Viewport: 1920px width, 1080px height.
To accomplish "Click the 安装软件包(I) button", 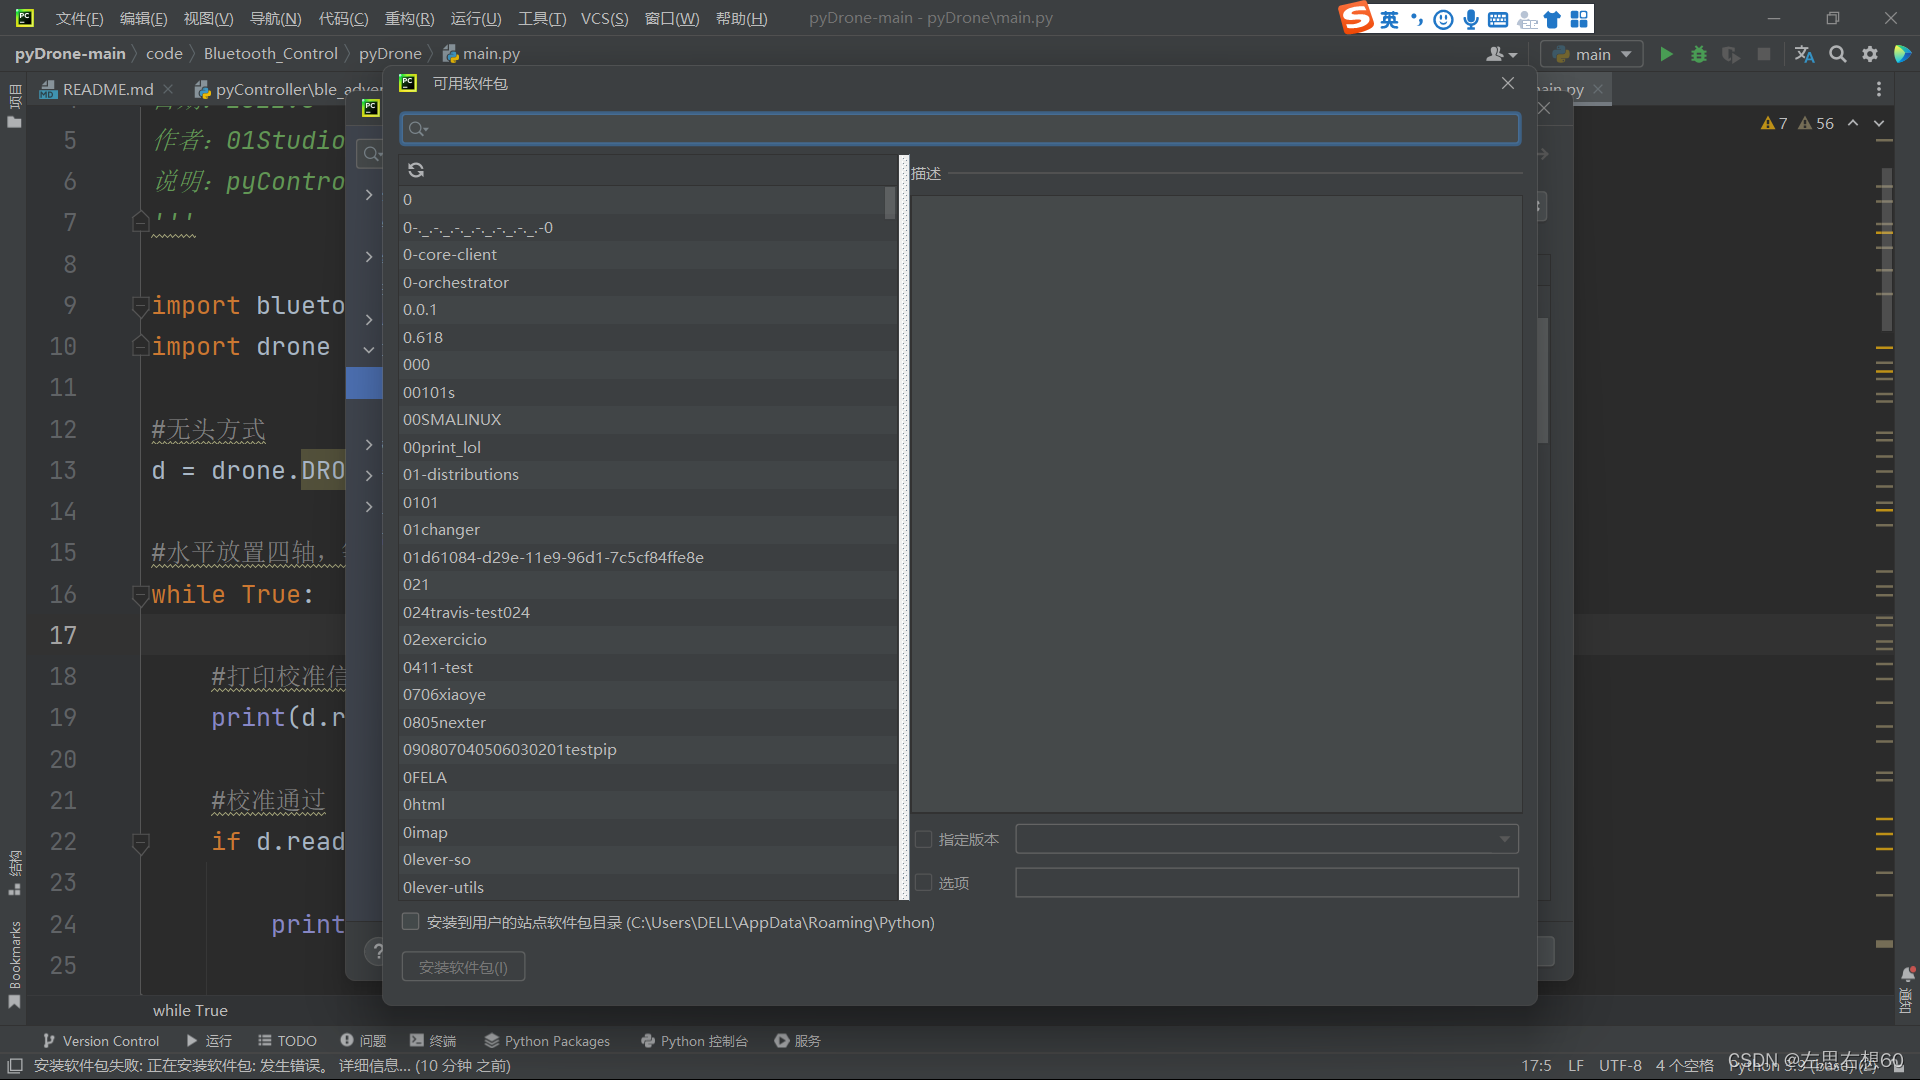I will (463, 967).
